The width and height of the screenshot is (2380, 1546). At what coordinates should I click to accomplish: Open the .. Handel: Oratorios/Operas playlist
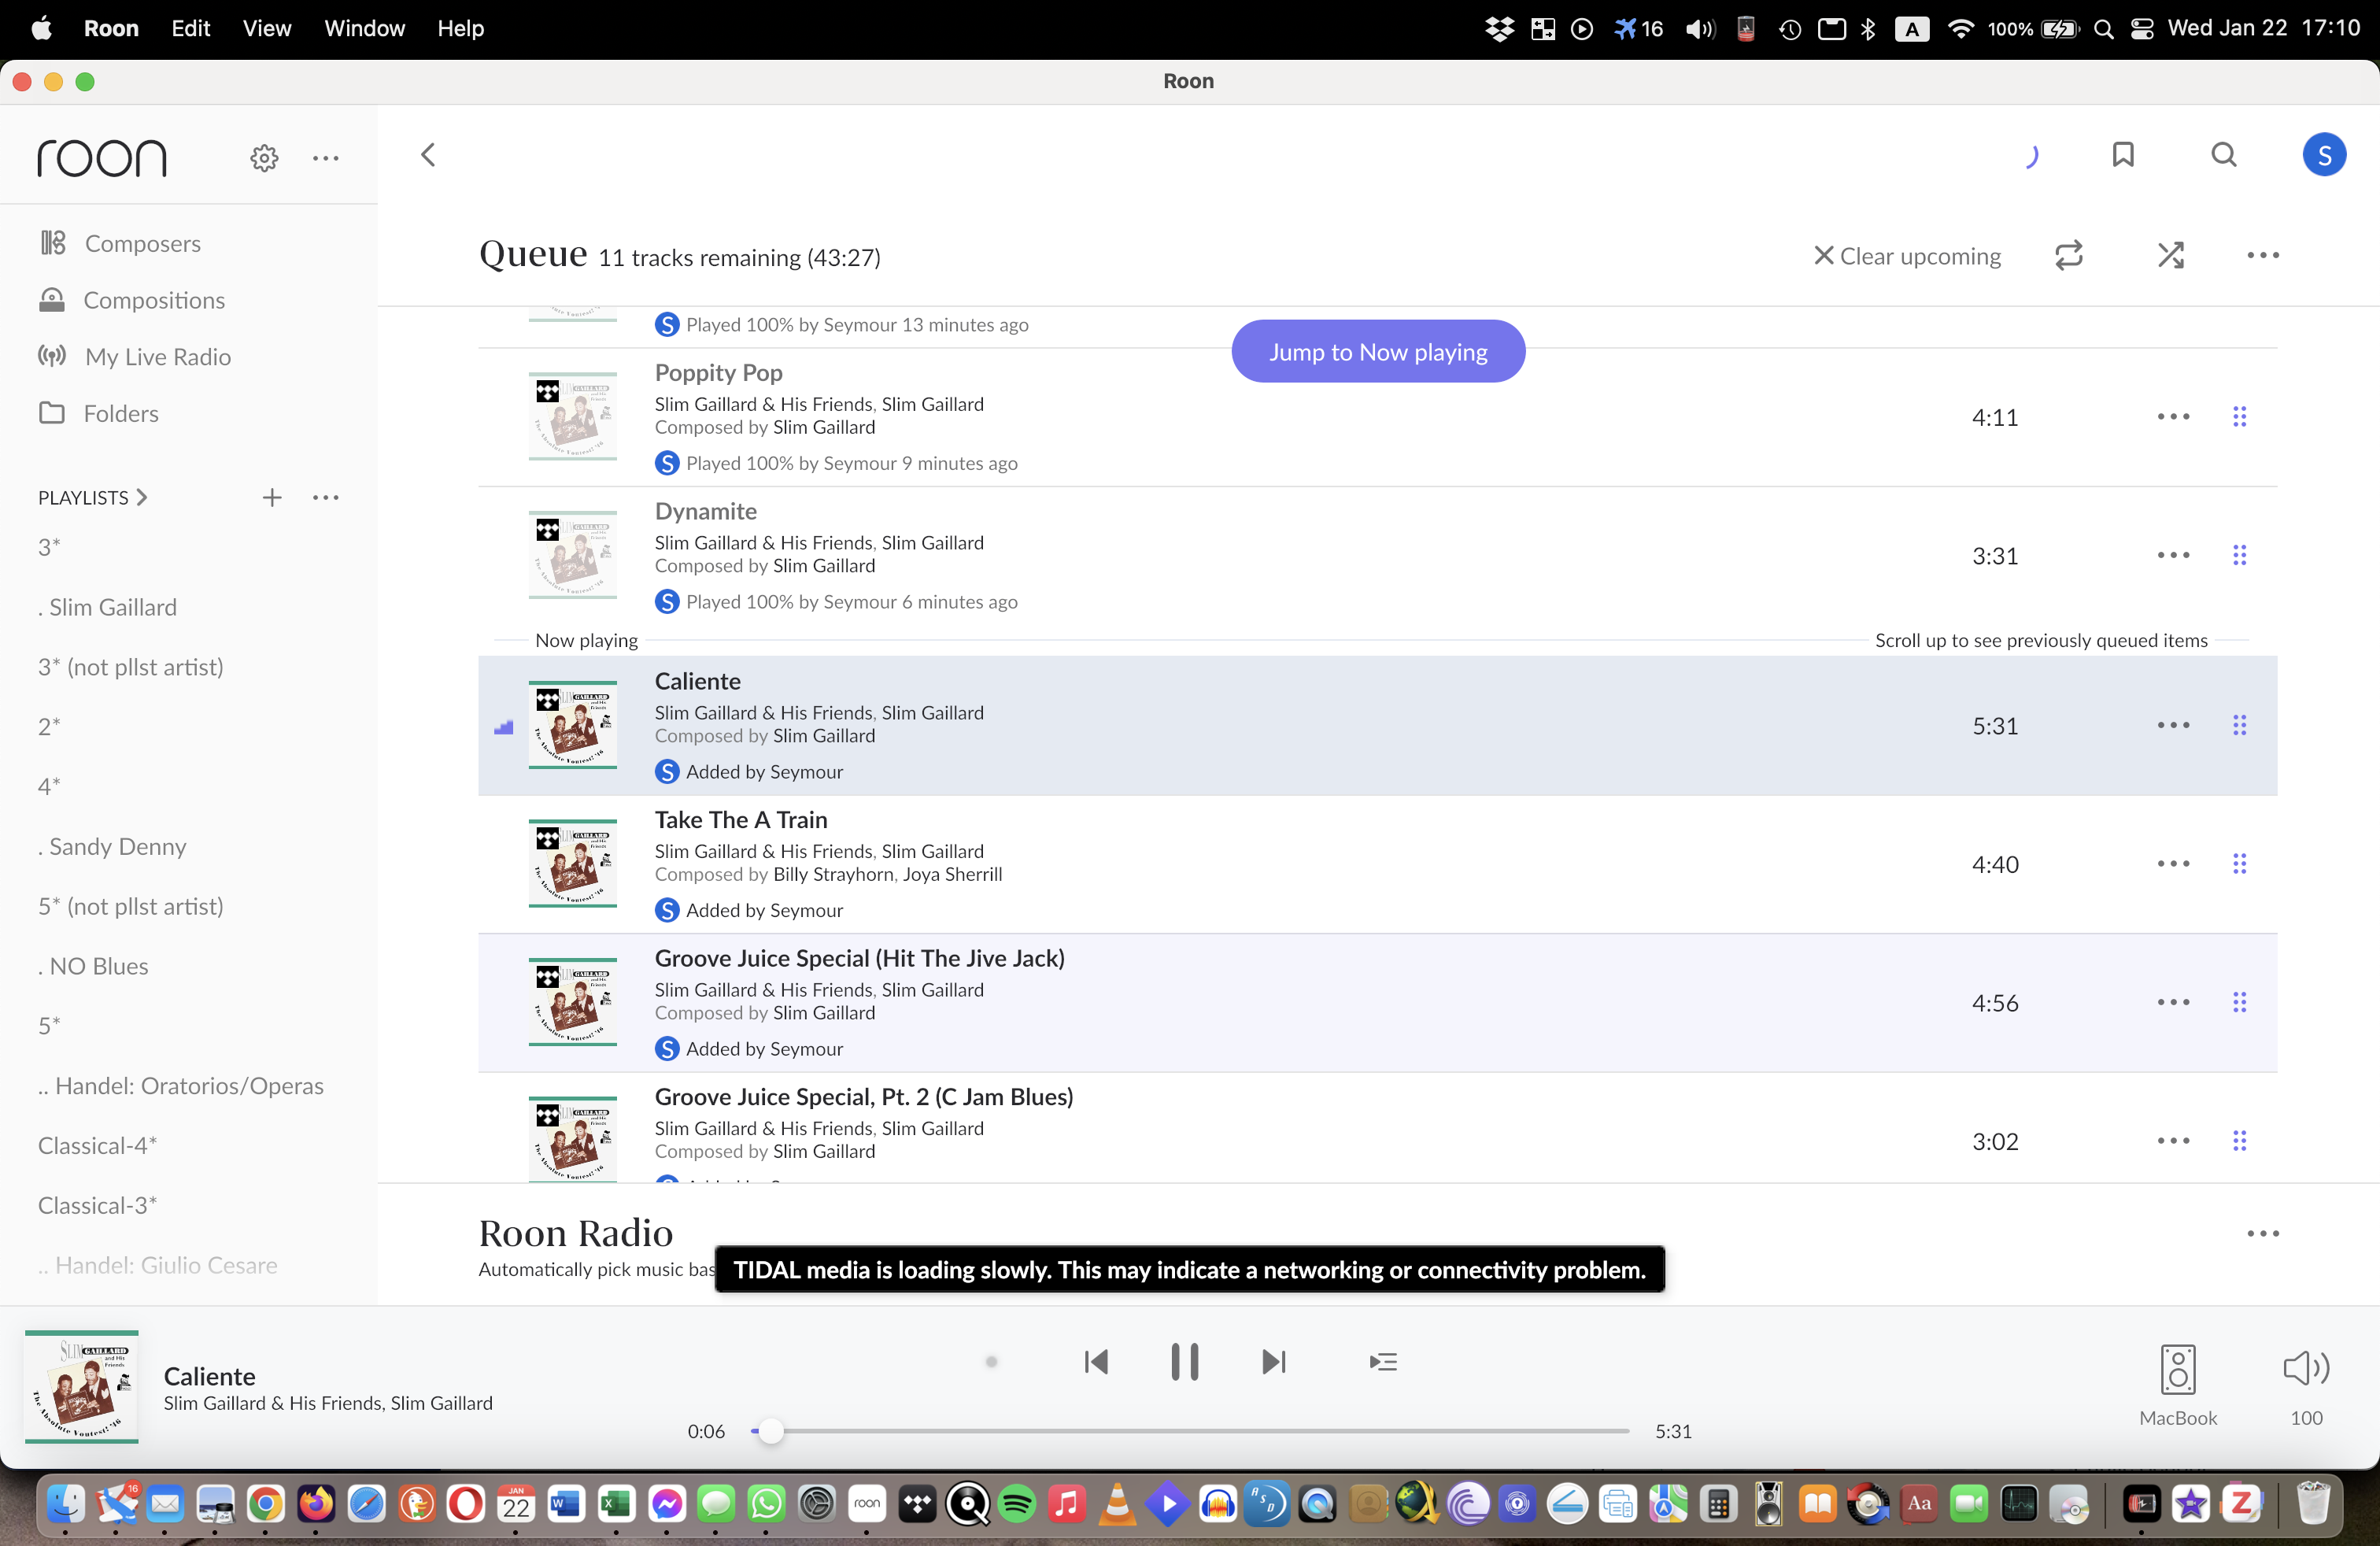tap(181, 1085)
